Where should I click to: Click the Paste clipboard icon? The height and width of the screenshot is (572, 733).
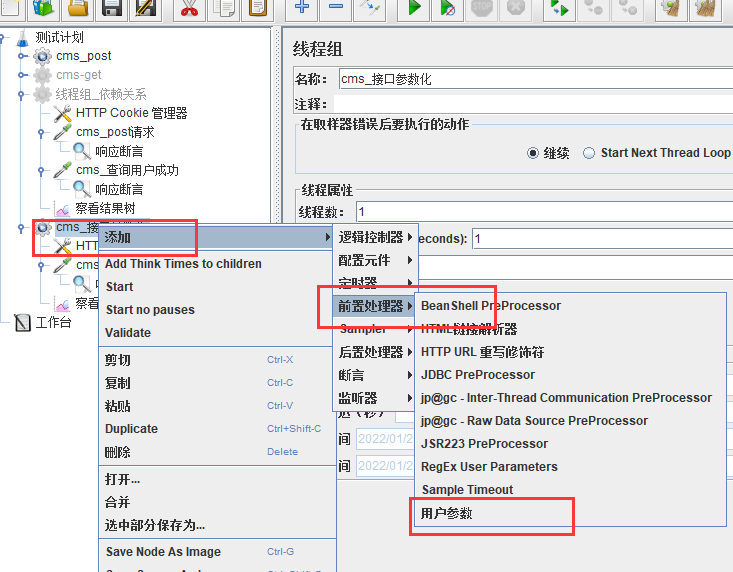point(258,8)
